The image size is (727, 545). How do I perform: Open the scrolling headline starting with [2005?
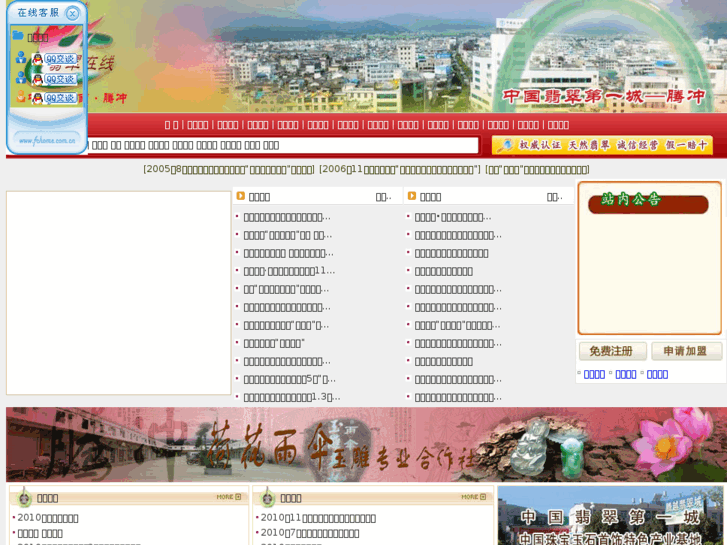pos(229,169)
